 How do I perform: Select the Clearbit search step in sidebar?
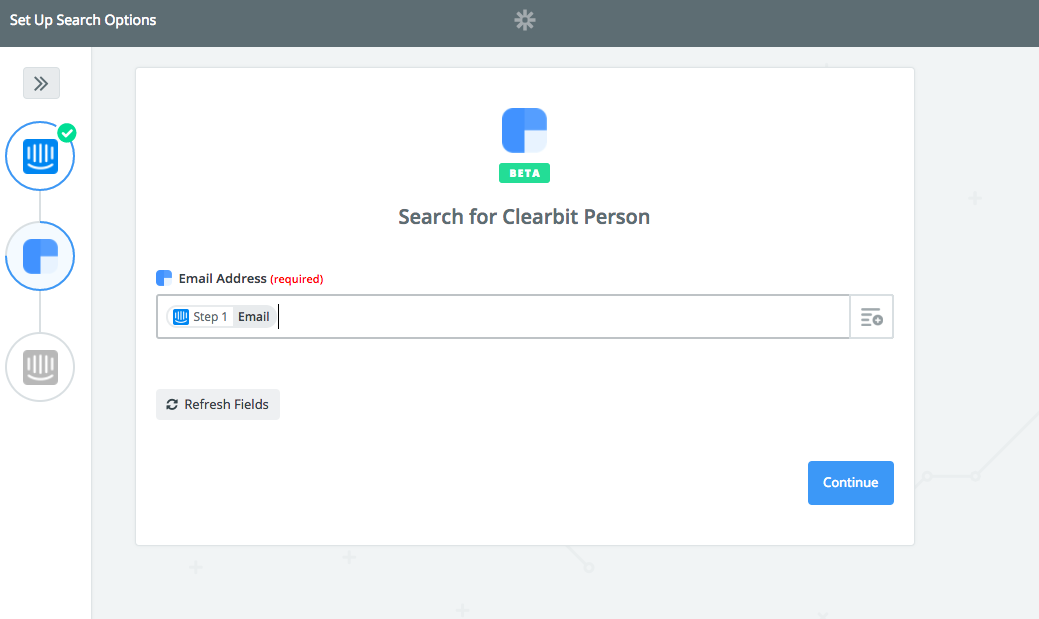(x=40, y=256)
